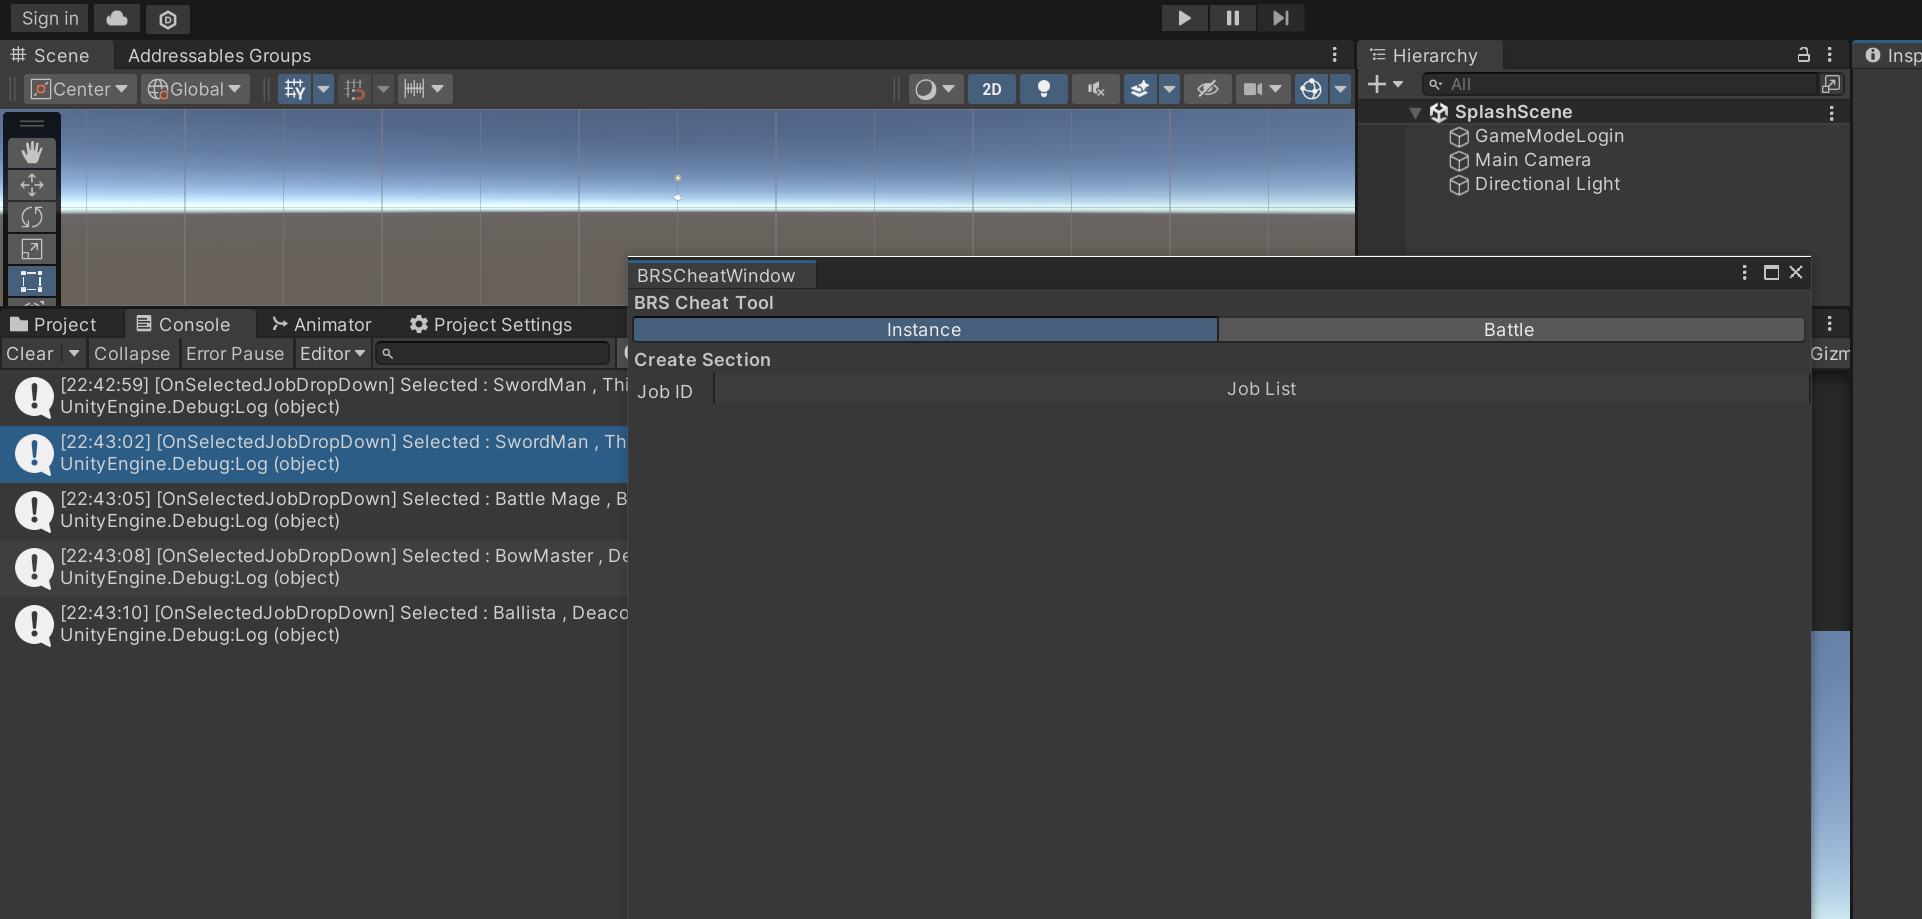
Task: Toggle hidden objects scene visibility
Action: pyautogui.click(x=1208, y=89)
